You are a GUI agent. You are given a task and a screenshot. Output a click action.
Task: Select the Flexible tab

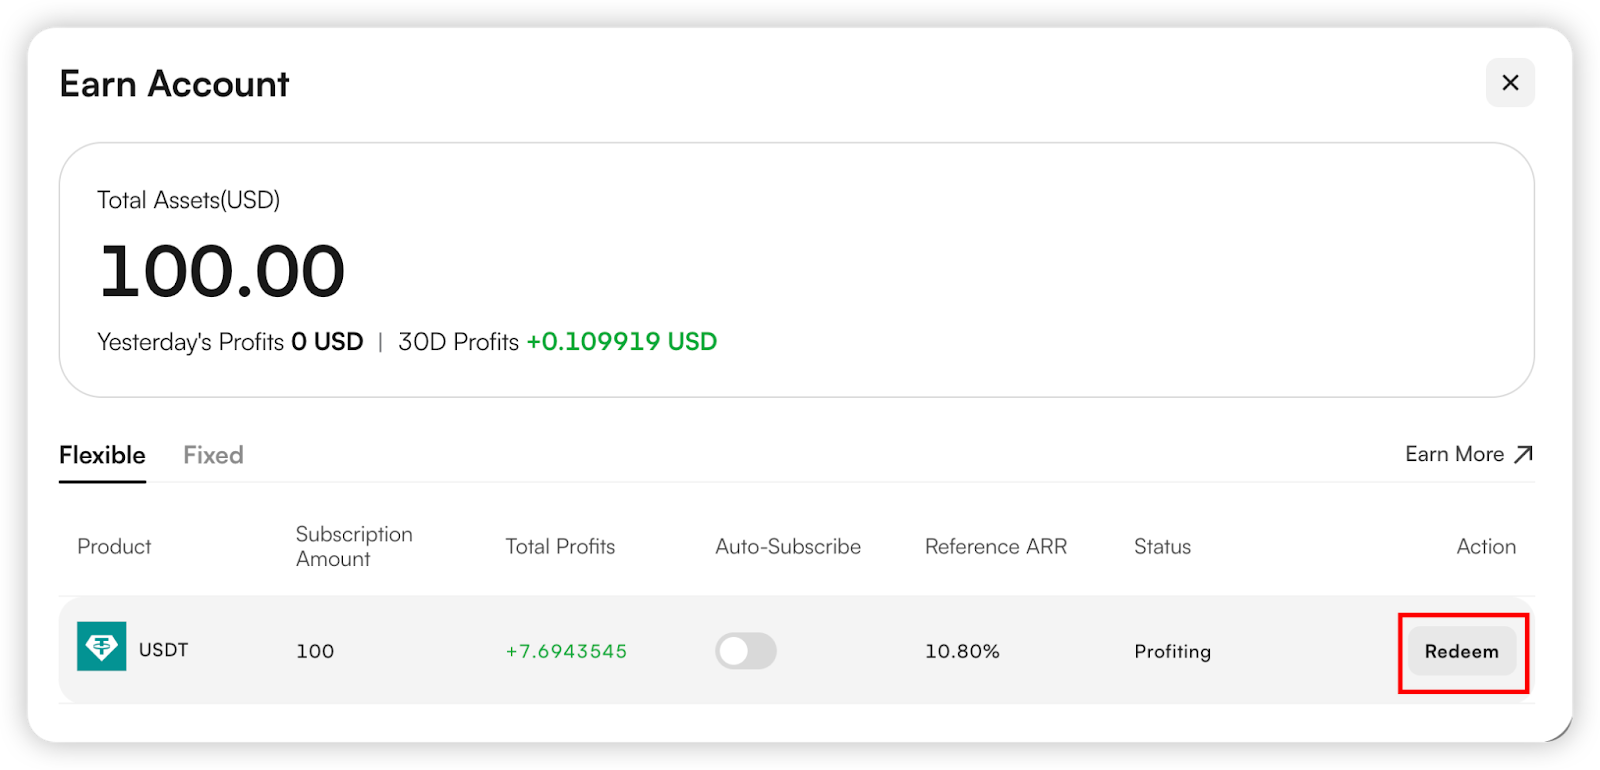pyautogui.click(x=102, y=455)
